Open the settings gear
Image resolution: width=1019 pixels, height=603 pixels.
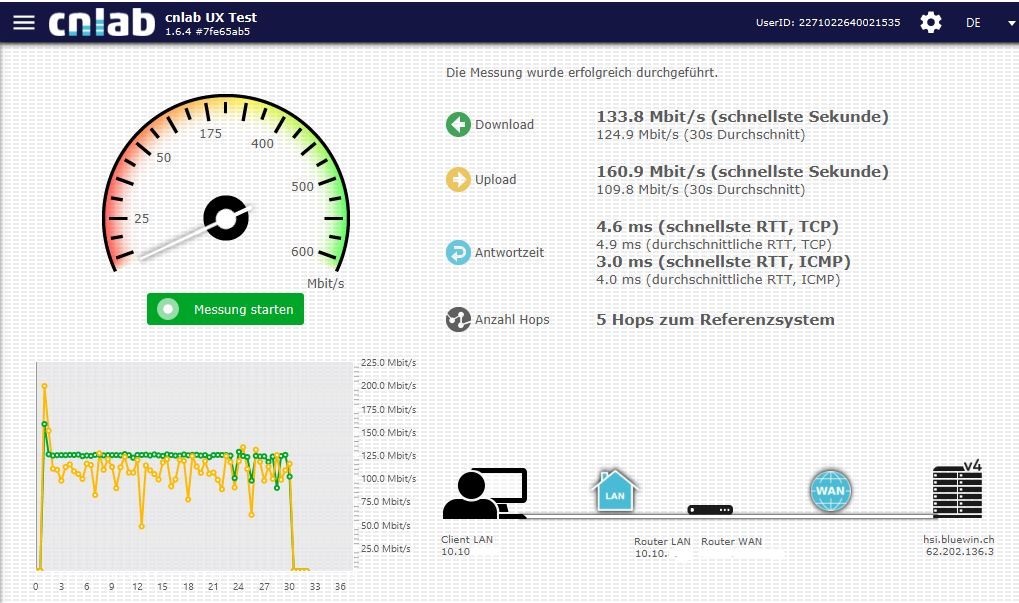click(x=930, y=21)
